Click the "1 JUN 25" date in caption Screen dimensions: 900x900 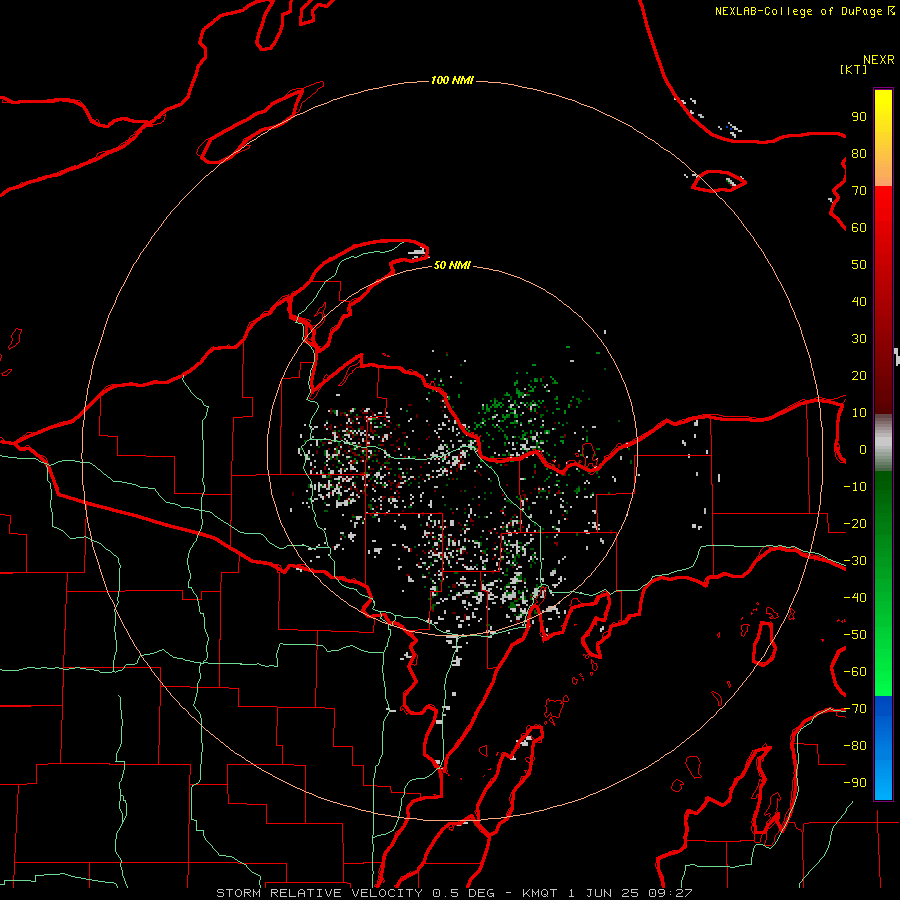(603, 893)
